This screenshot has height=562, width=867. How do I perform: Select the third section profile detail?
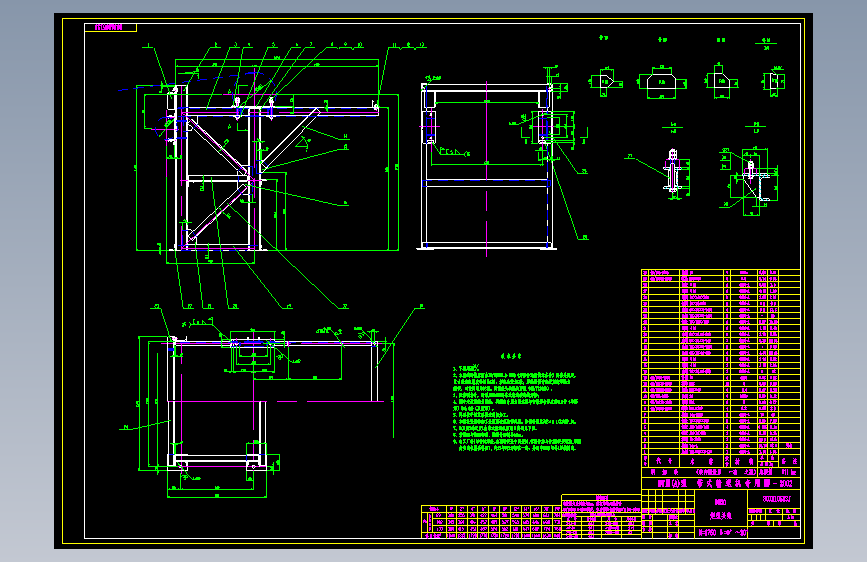[720, 82]
